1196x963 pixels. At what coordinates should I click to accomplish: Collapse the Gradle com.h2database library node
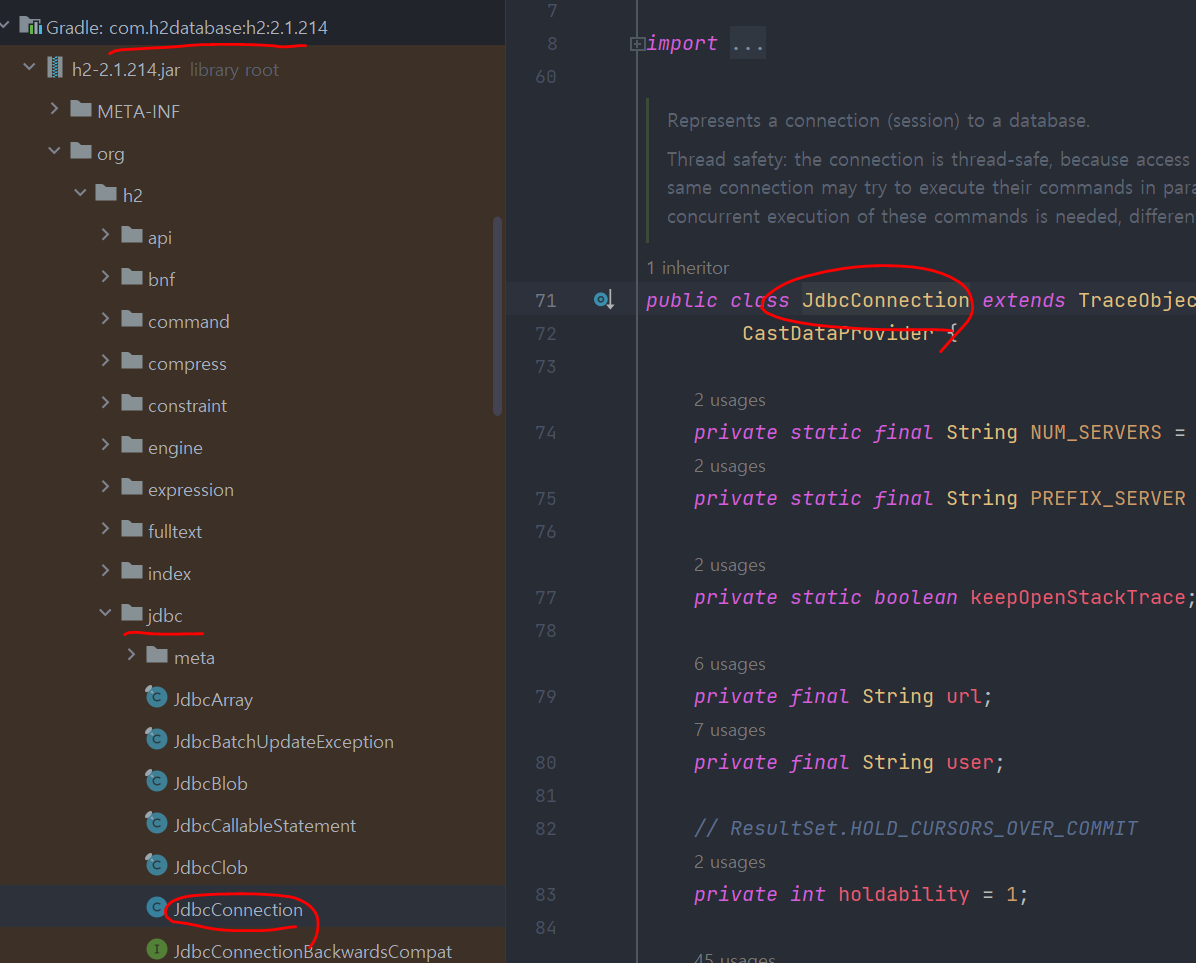5,26
